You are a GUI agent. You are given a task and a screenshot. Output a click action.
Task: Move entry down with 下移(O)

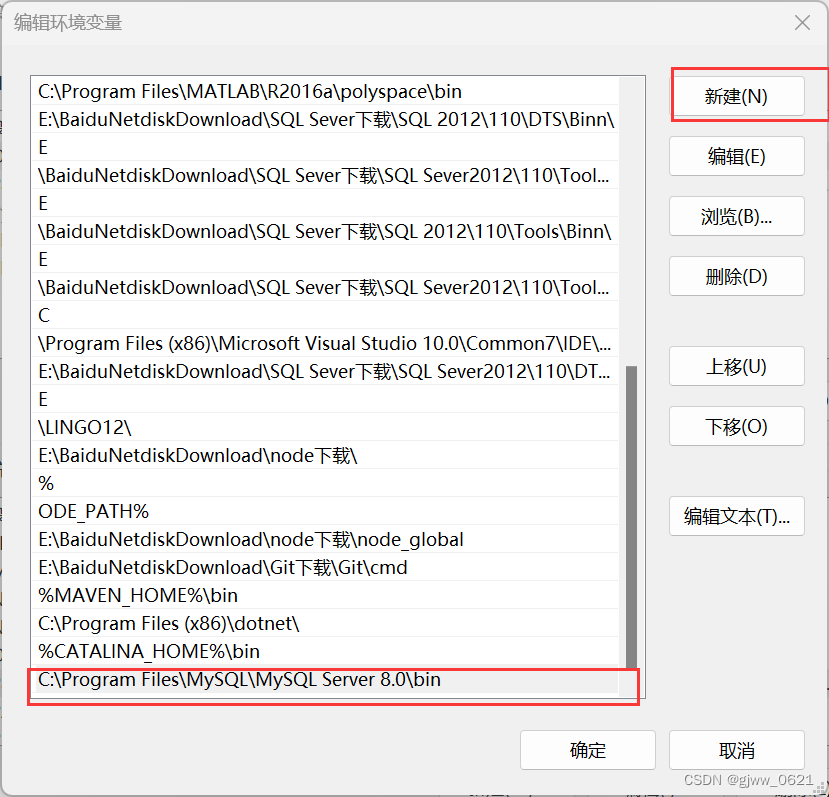[x=736, y=426]
